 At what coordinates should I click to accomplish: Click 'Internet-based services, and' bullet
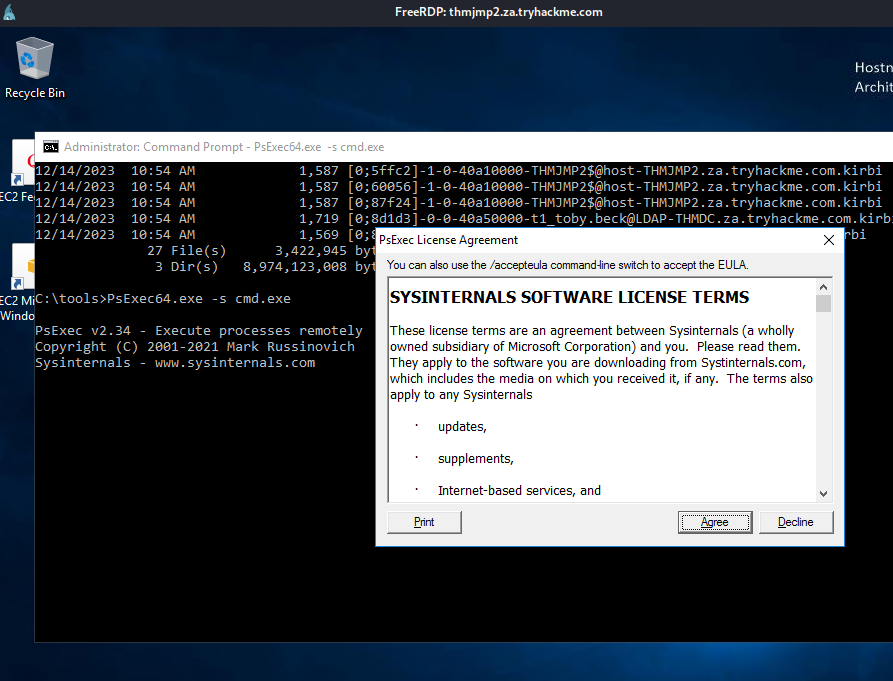pos(519,490)
